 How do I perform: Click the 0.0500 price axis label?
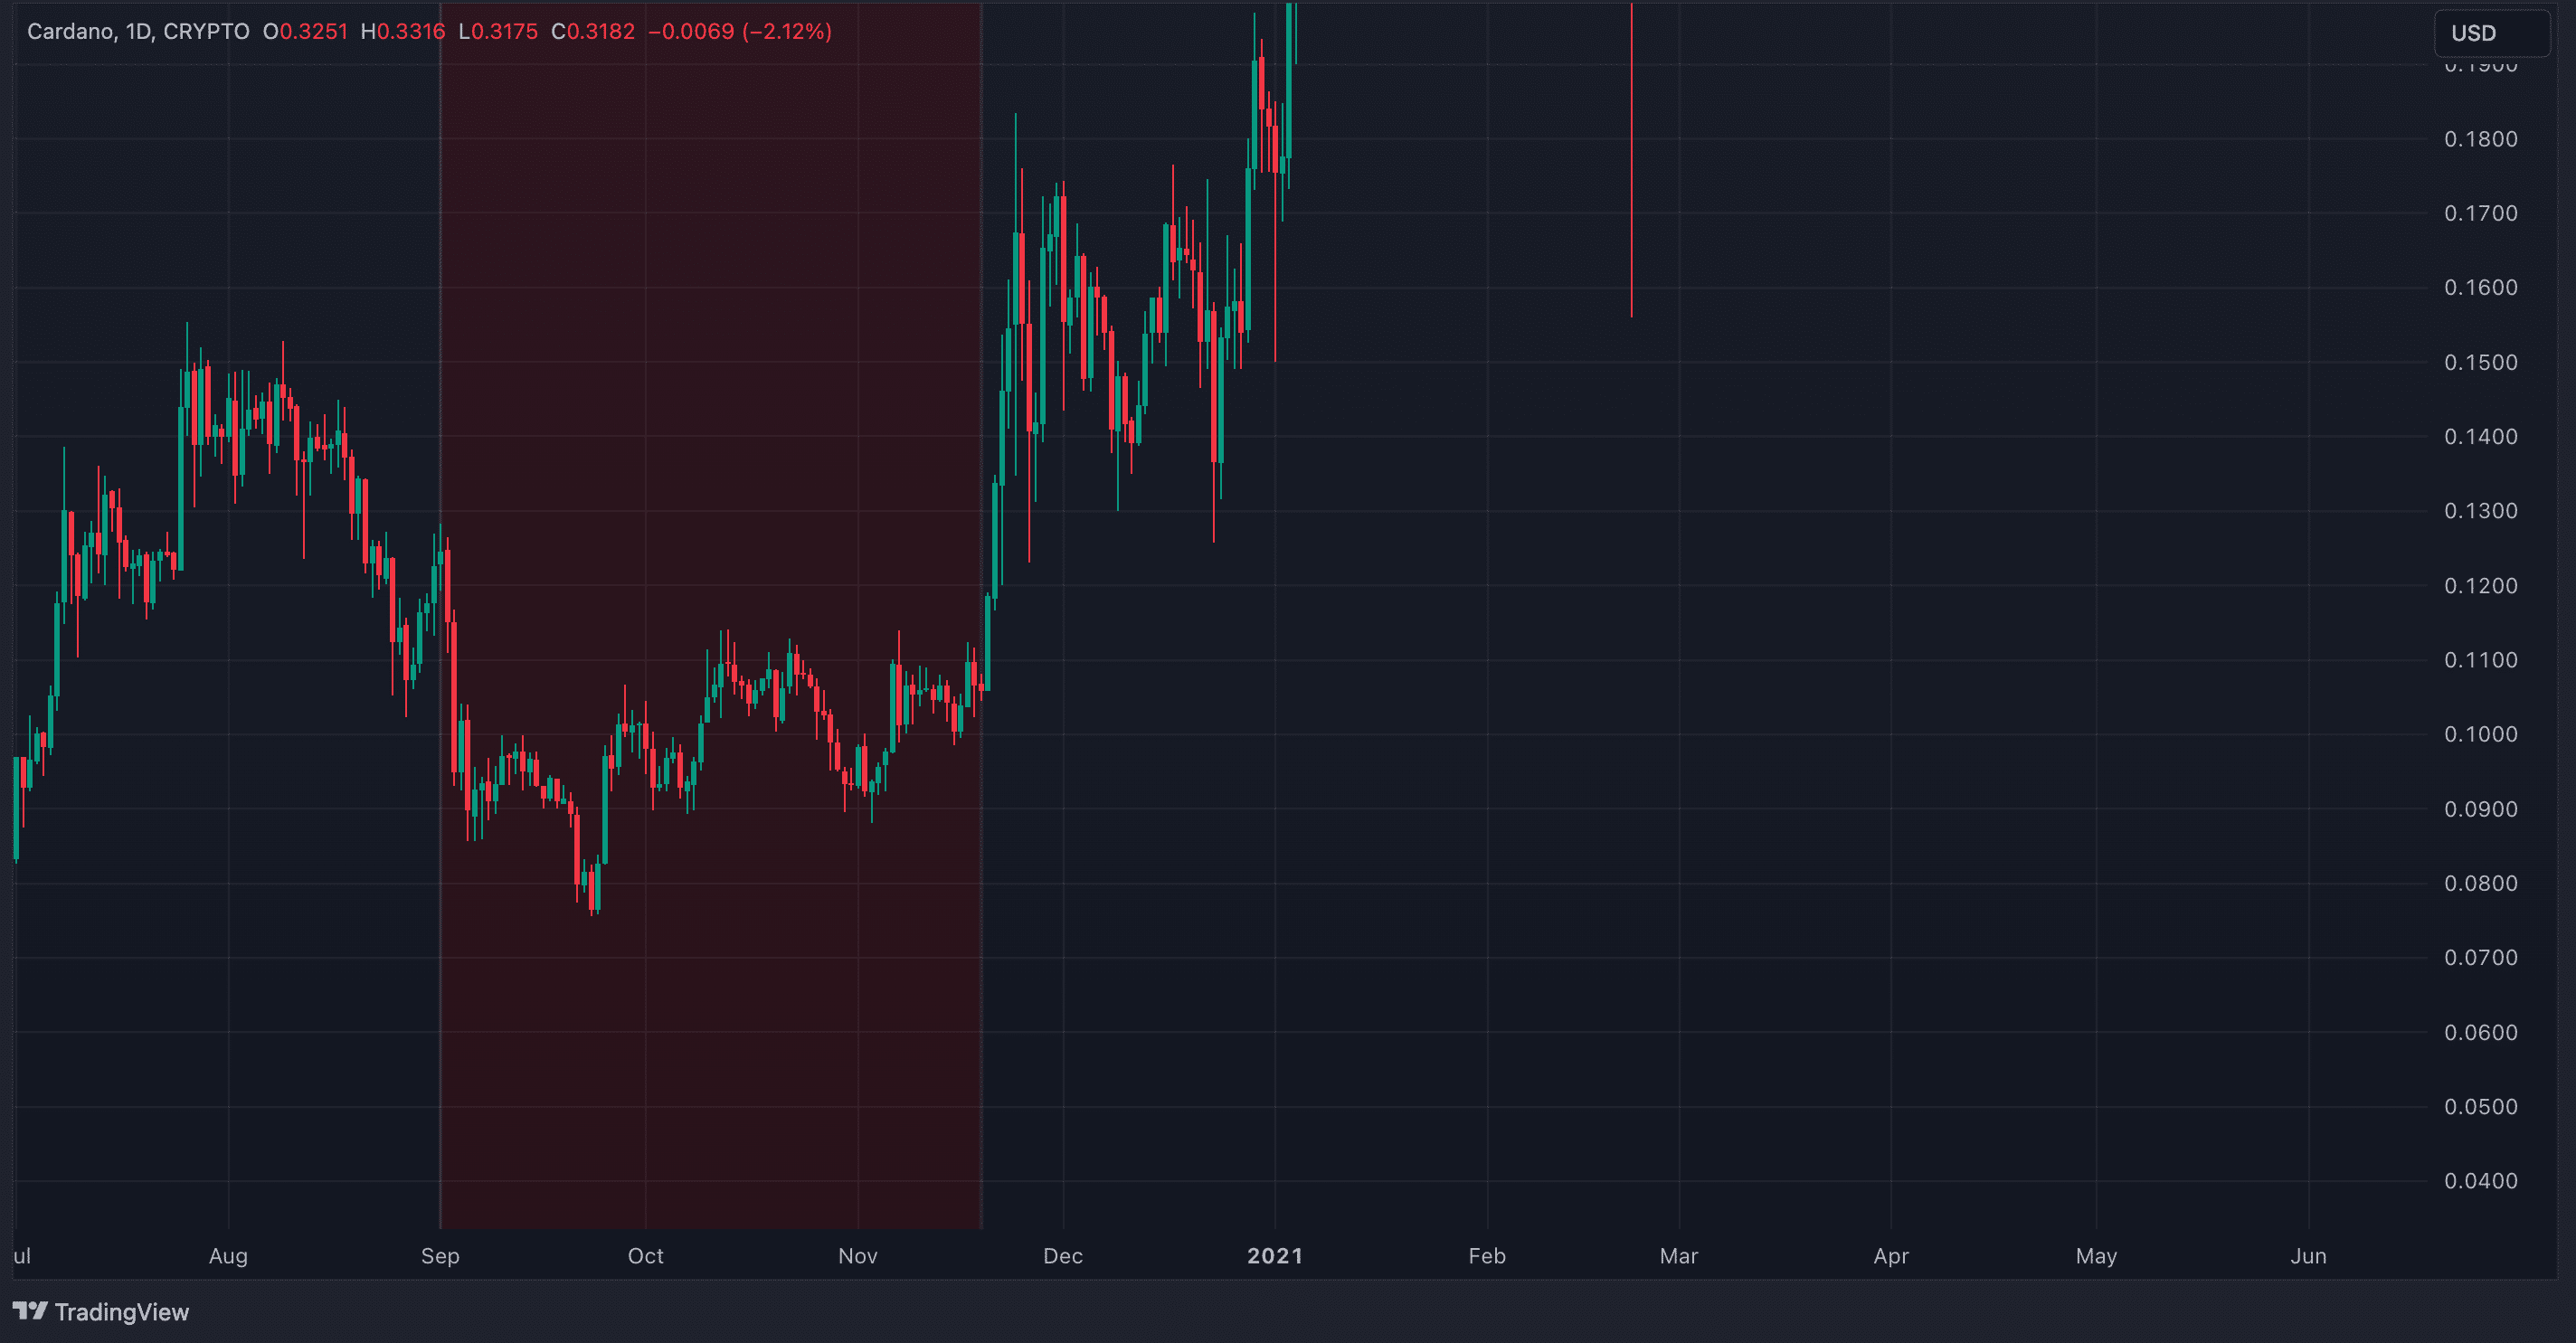[2481, 1107]
